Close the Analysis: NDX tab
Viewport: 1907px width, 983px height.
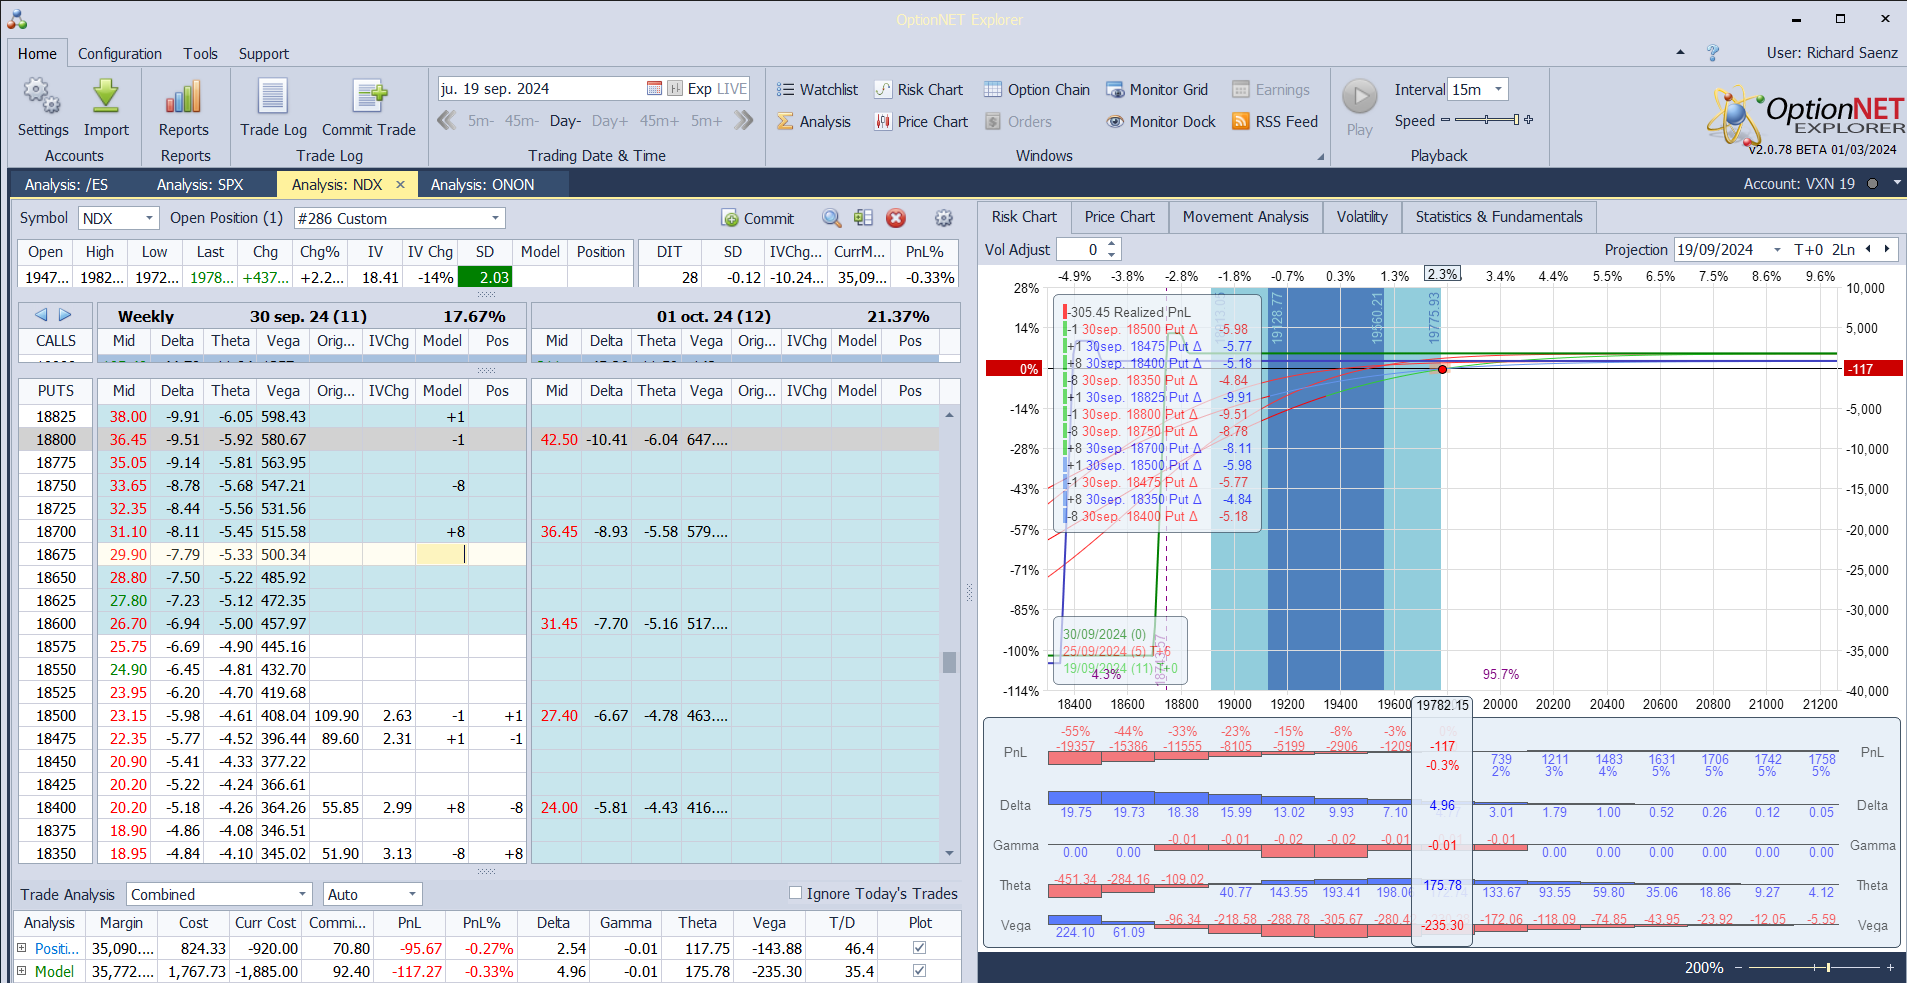coord(400,184)
